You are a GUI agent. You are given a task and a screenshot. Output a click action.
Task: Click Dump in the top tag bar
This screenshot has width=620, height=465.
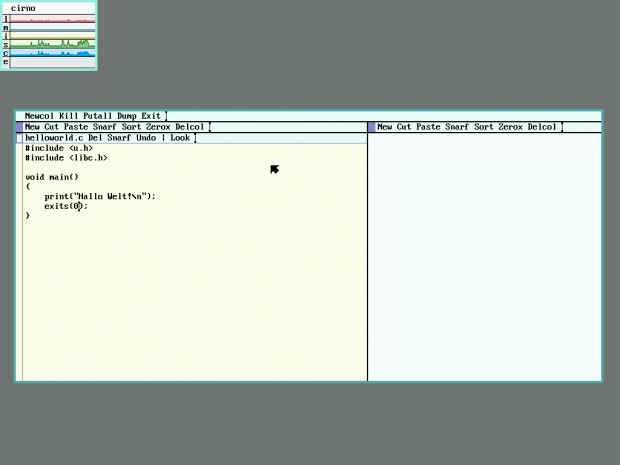point(127,116)
